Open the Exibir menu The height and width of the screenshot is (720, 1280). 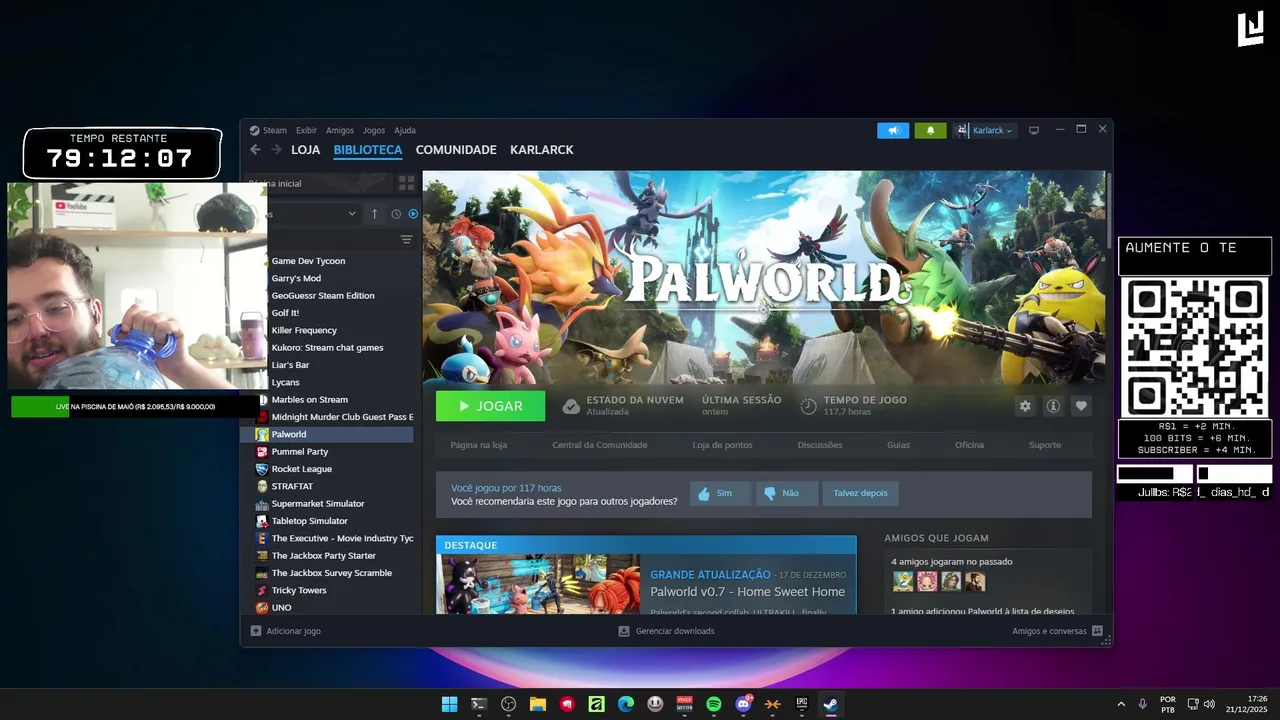click(x=306, y=130)
